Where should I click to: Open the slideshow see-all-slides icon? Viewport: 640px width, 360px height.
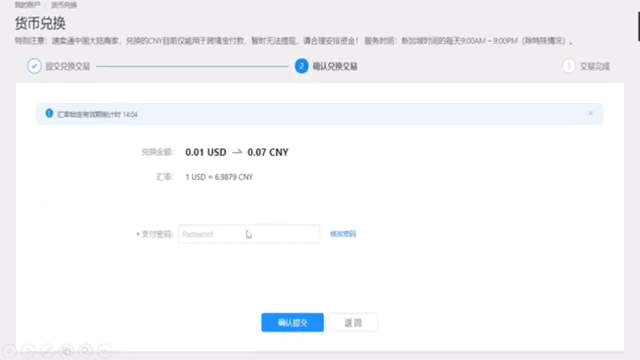67,351
